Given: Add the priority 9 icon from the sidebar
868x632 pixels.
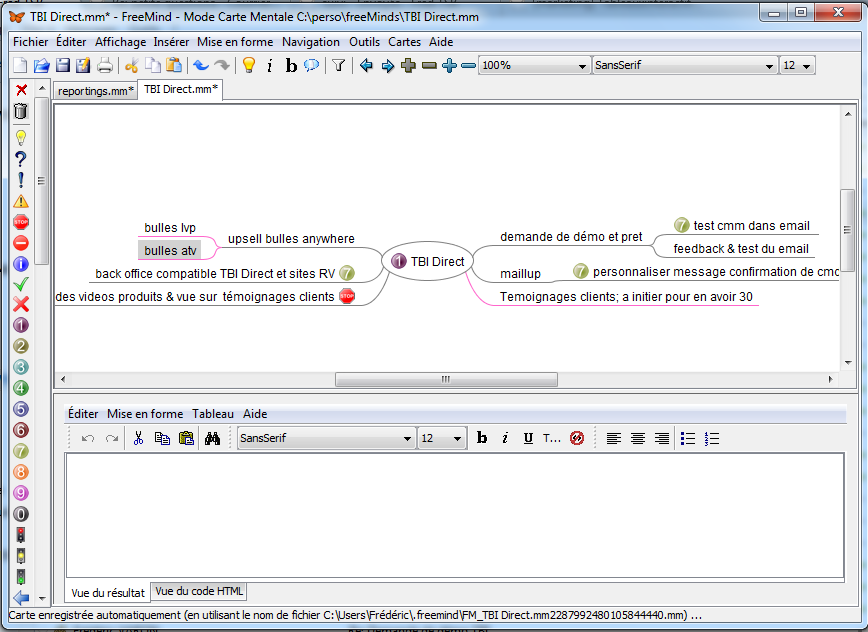Looking at the screenshot, I should click(20, 493).
